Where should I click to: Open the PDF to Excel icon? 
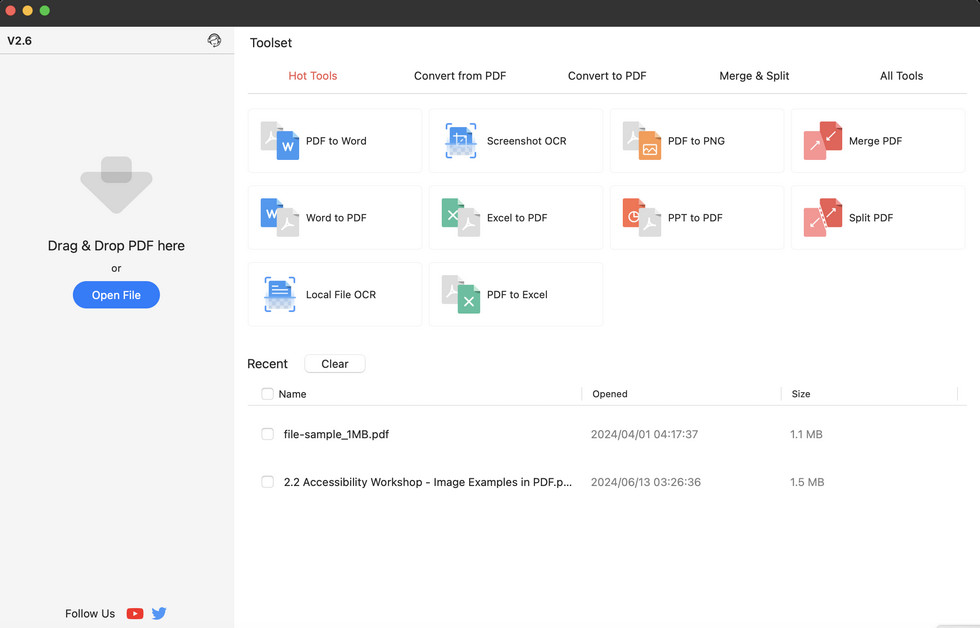tap(461, 294)
